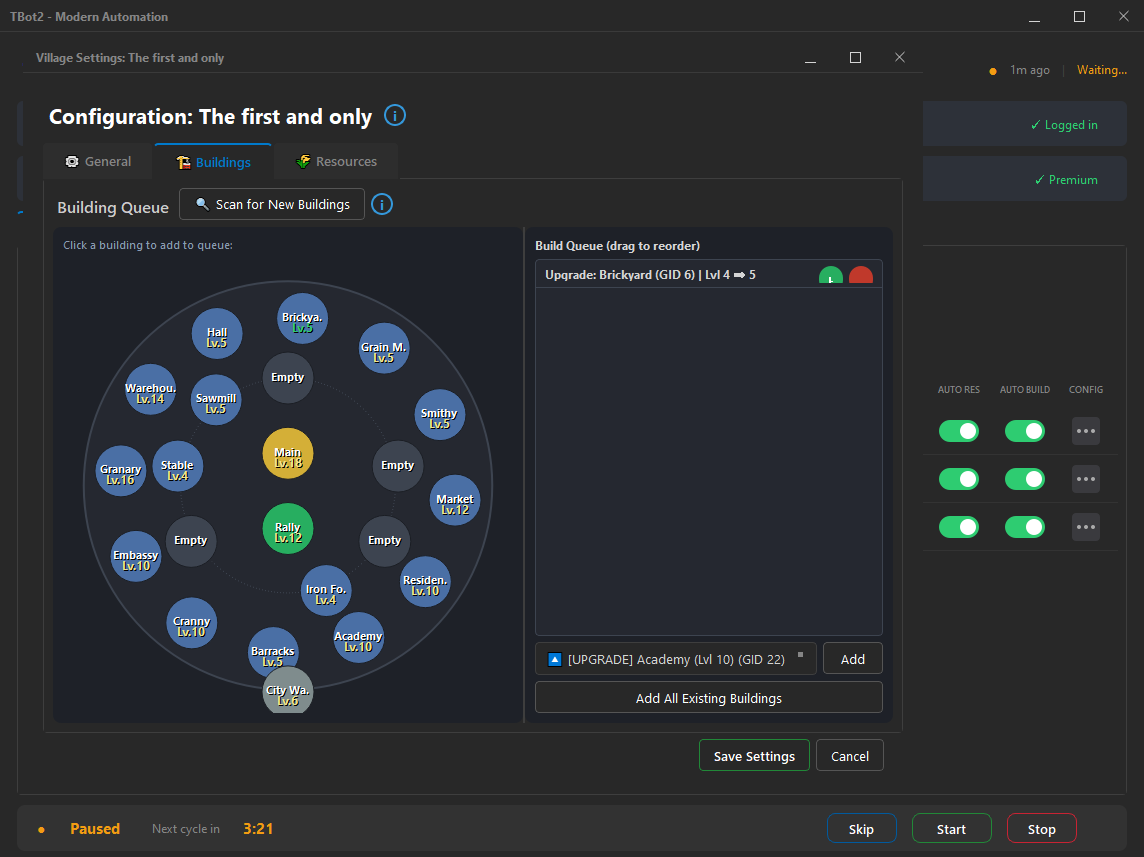Click info icon beside Scan for New Buildings
Viewport: 1144px width, 857px height.
coord(382,205)
